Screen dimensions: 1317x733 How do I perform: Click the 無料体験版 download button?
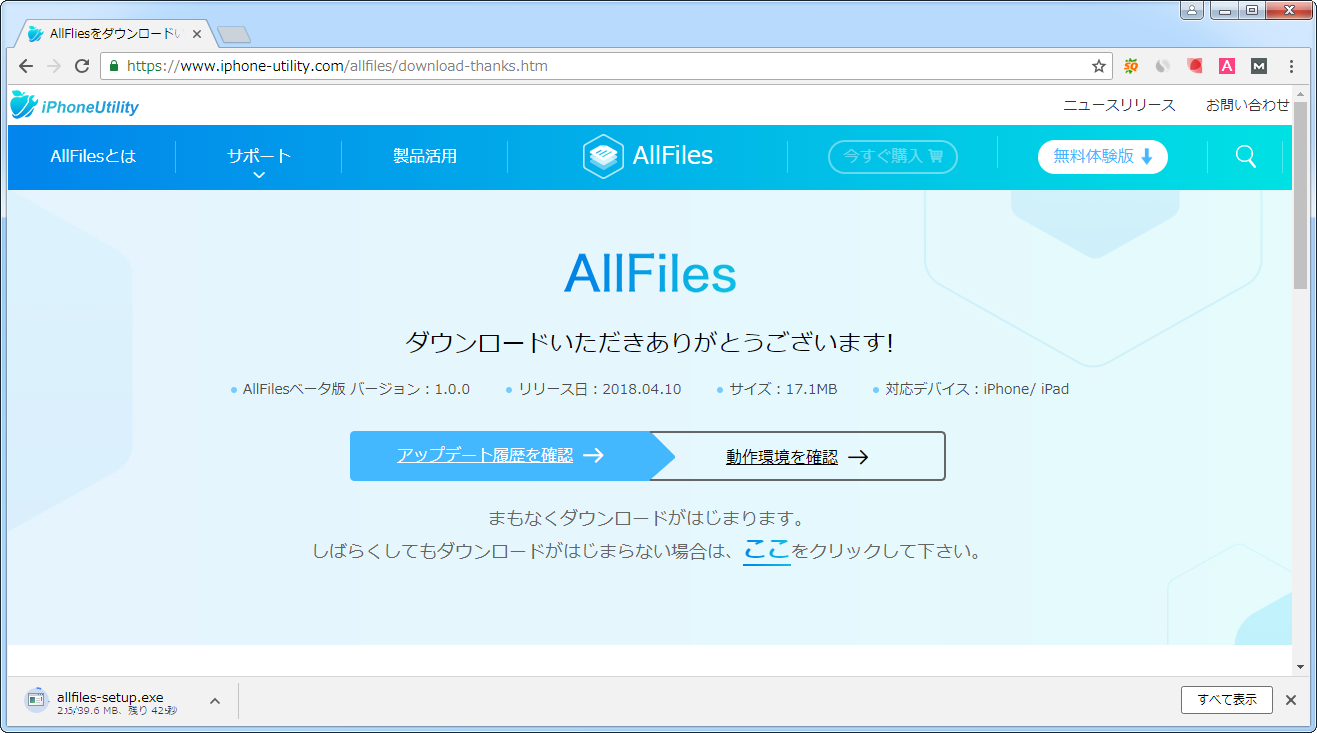click(x=1103, y=156)
